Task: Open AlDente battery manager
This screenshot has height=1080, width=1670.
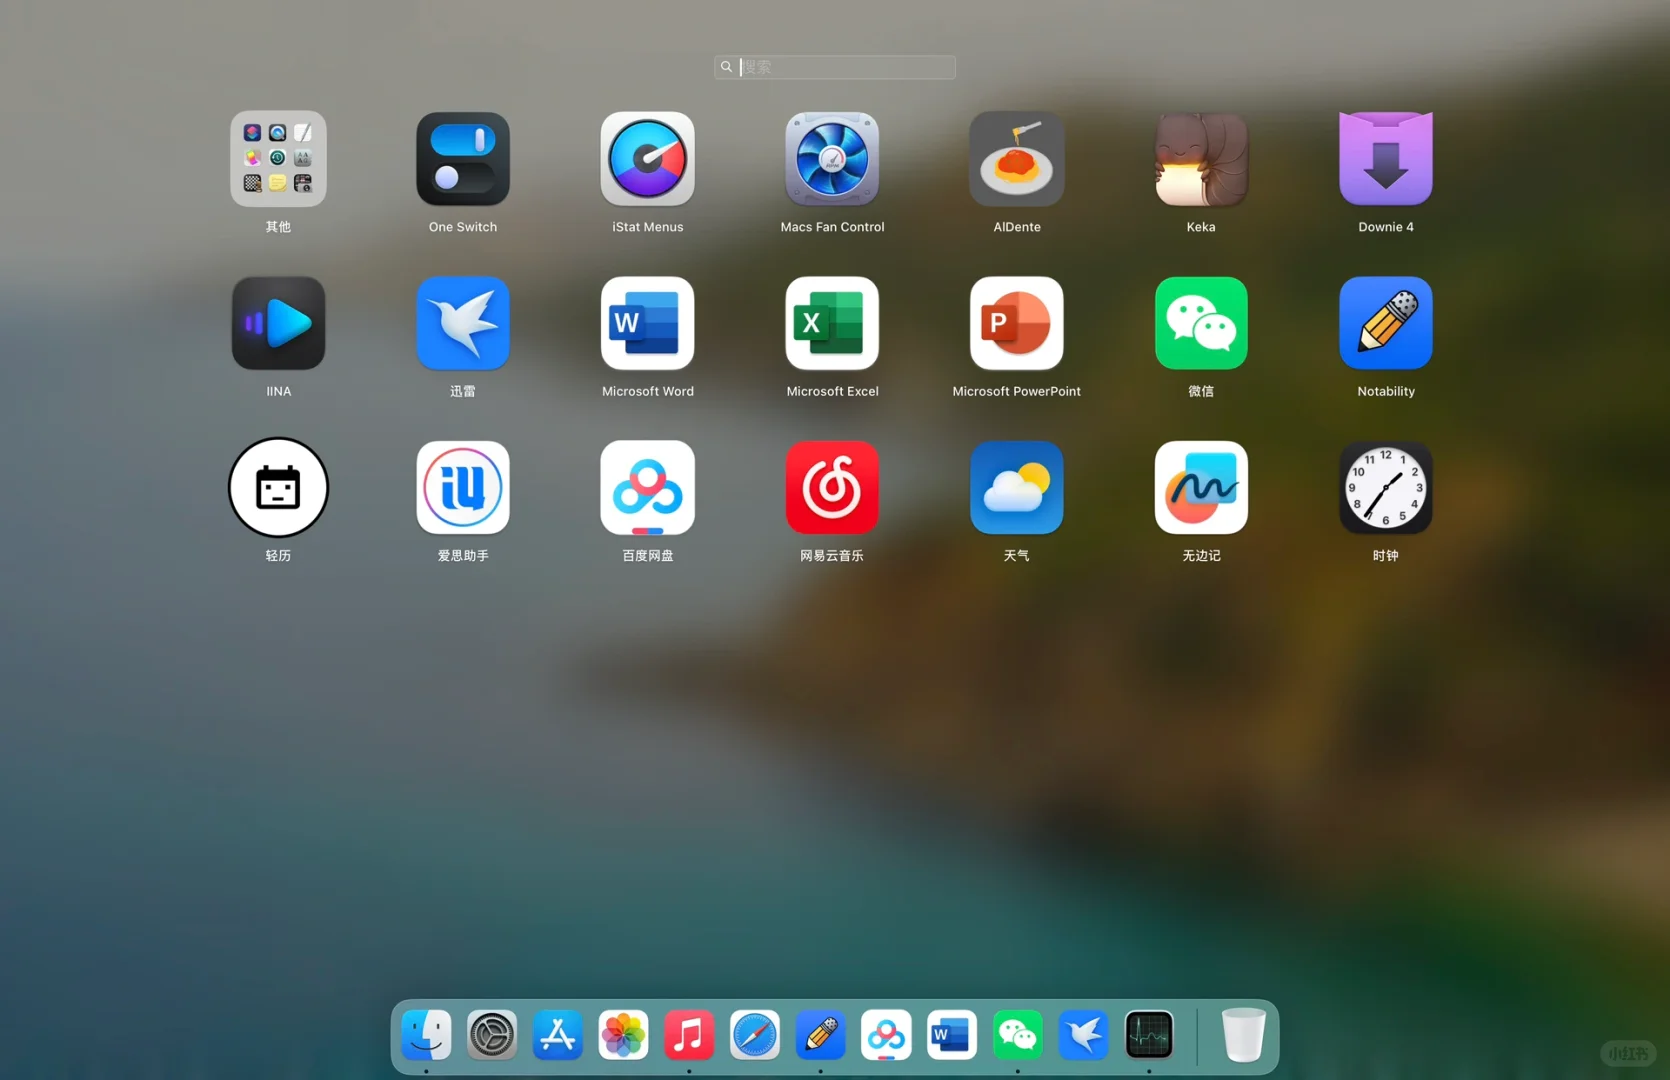Action: (1016, 158)
